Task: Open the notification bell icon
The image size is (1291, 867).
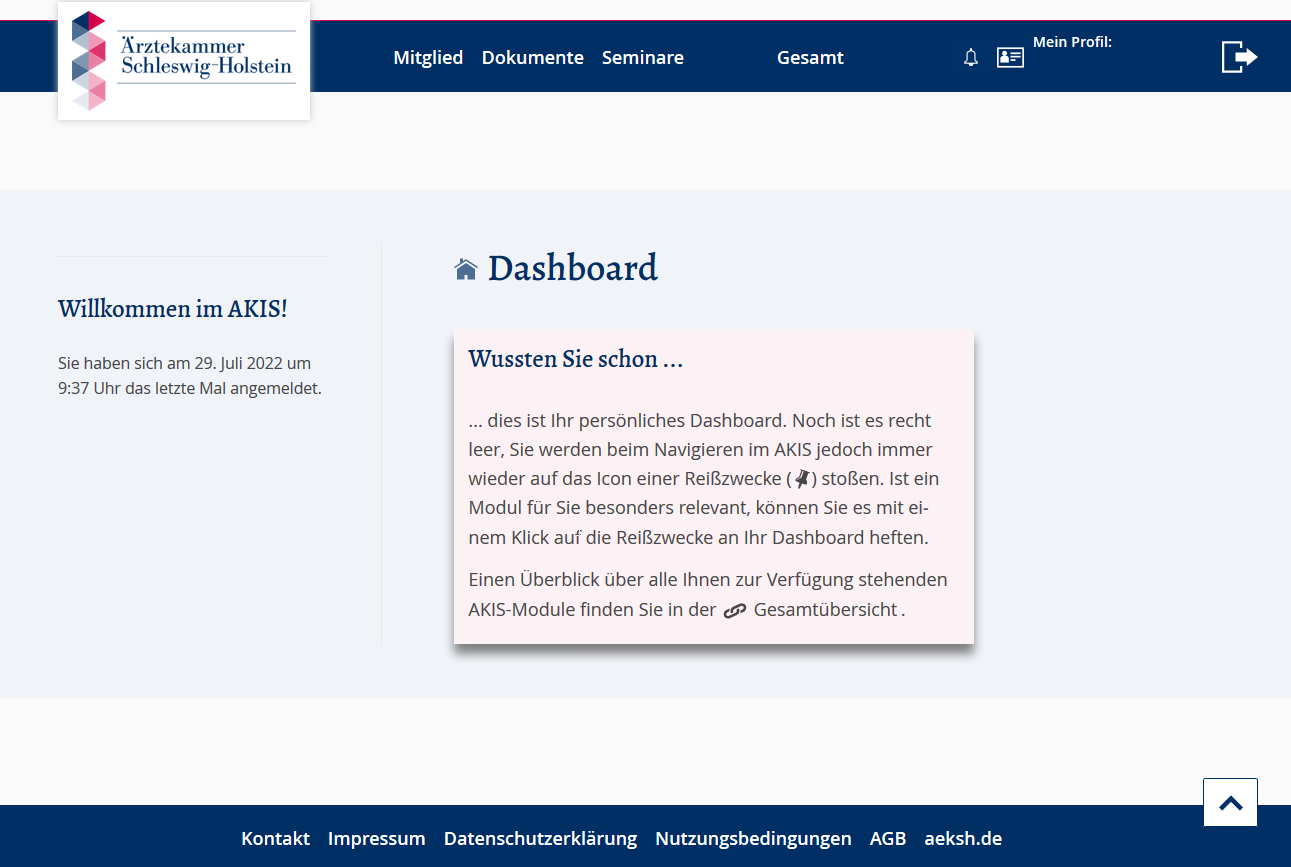Action: pos(970,57)
